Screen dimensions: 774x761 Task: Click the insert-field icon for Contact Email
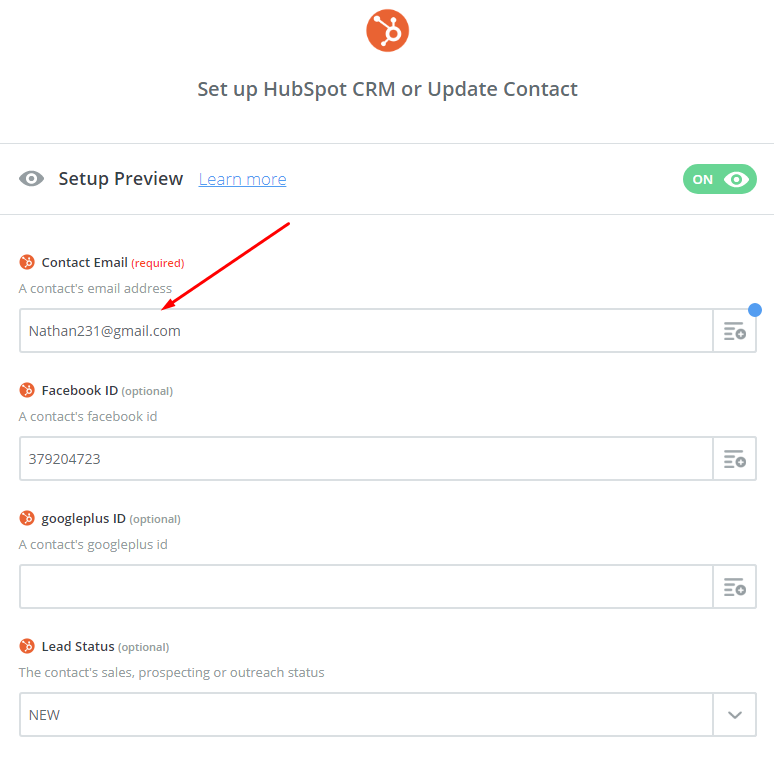734,331
